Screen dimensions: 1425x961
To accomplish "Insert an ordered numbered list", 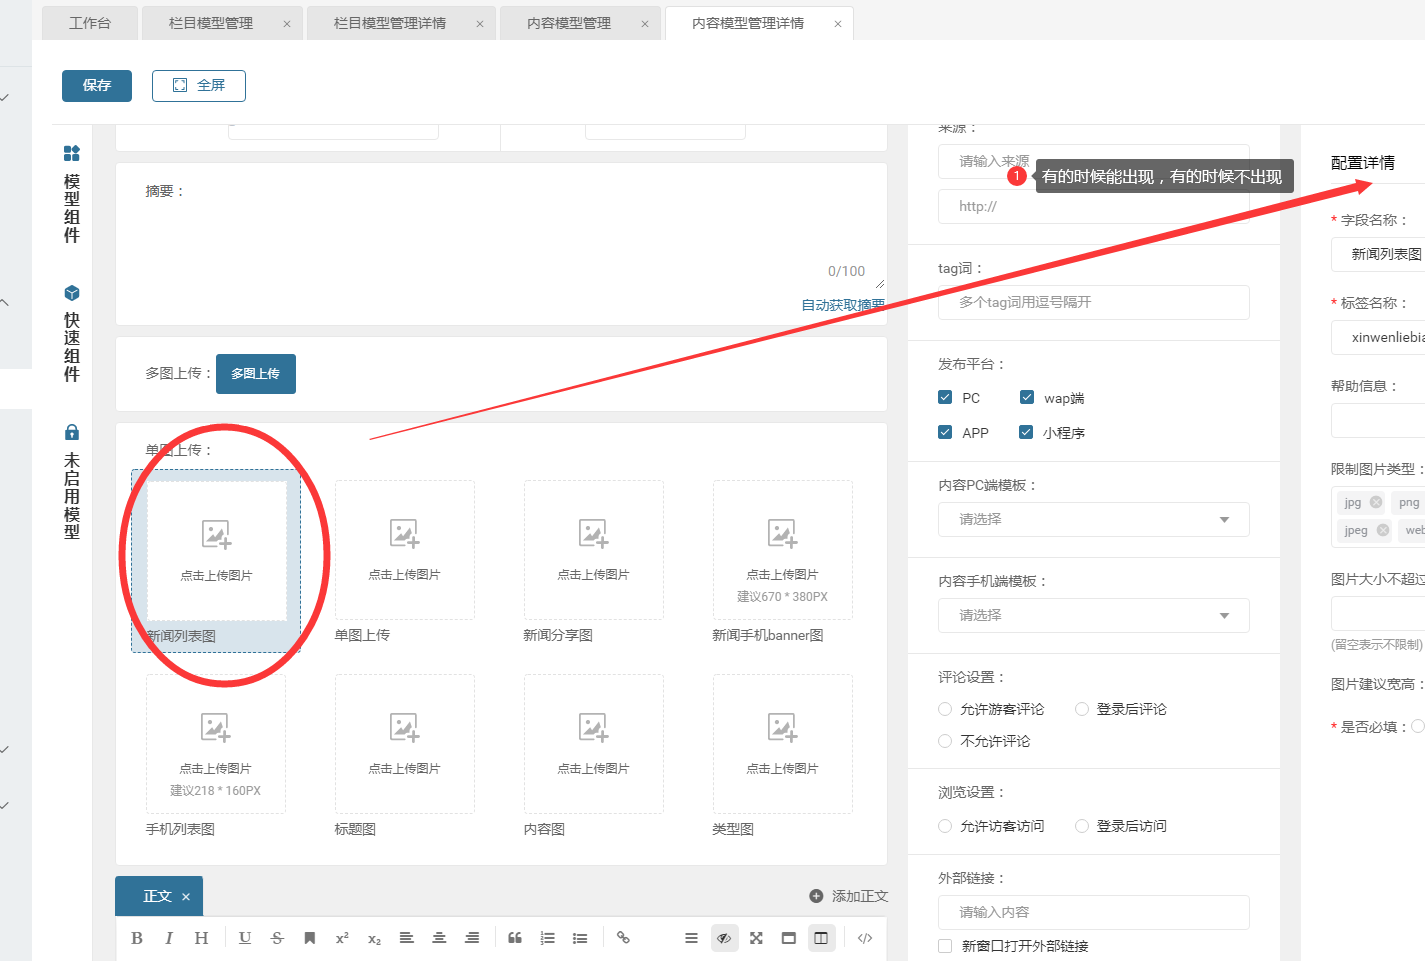I will click(x=547, y=938).
